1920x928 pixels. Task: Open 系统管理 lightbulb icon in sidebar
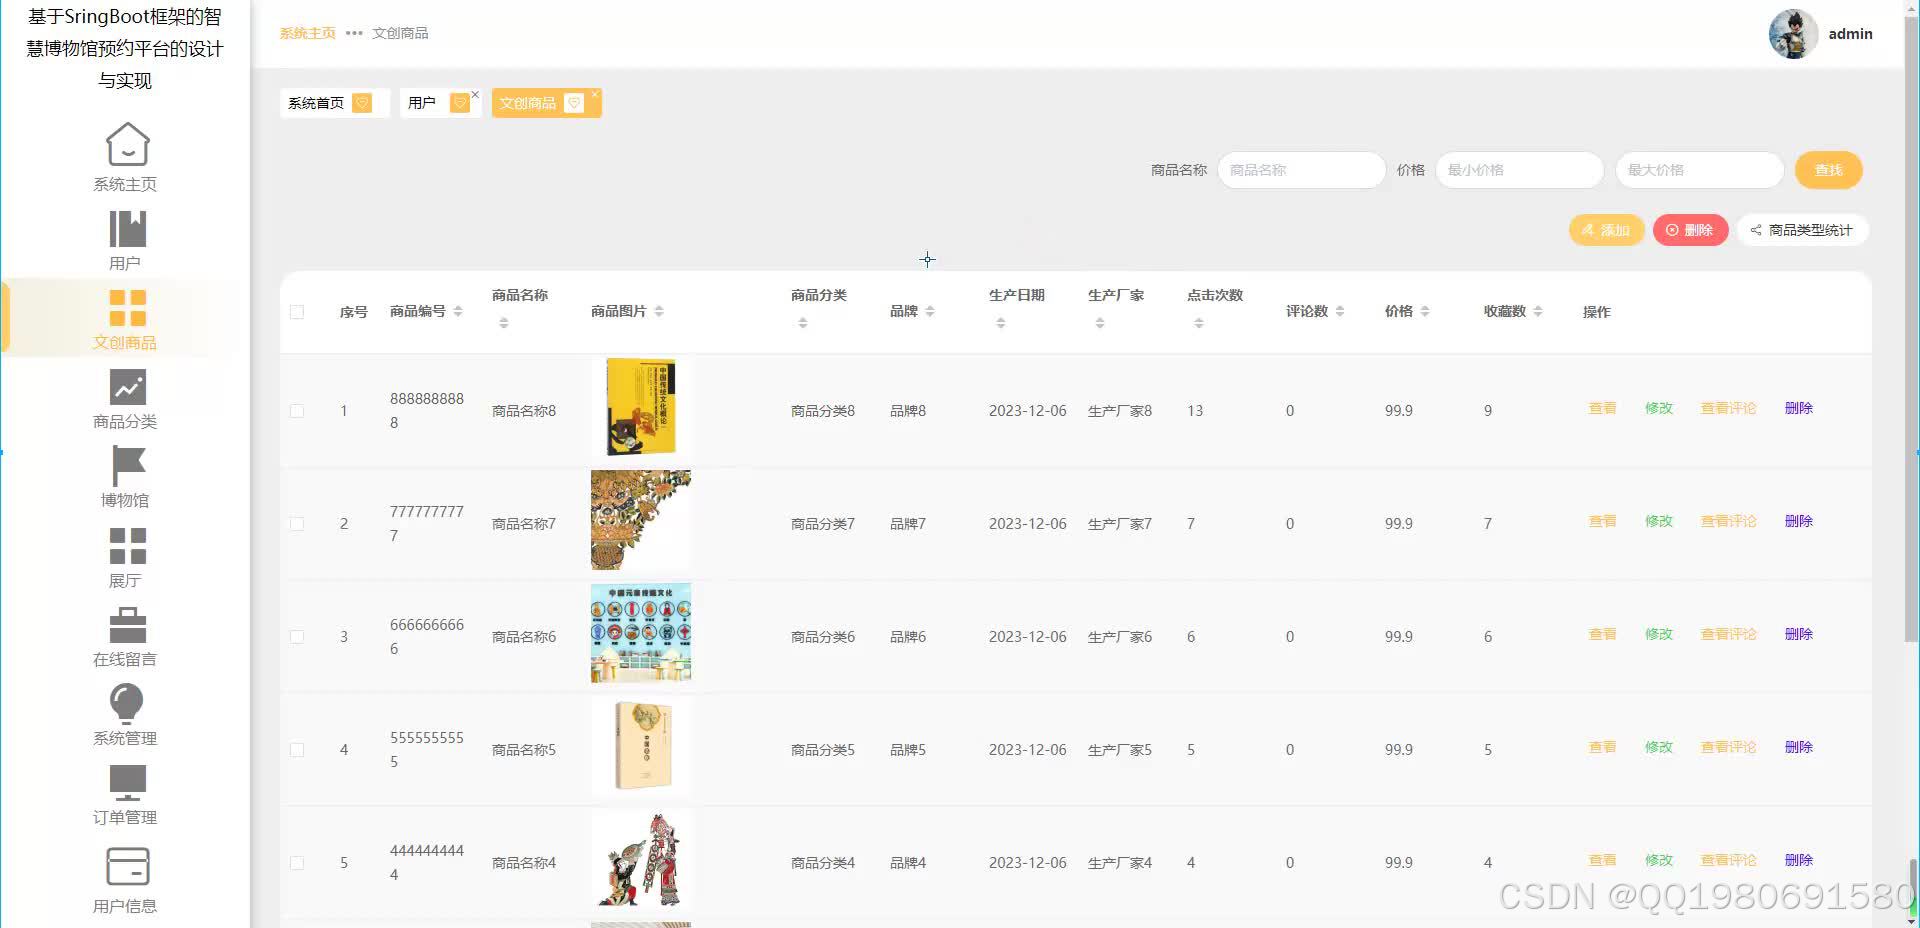click(x=127, y=703)
